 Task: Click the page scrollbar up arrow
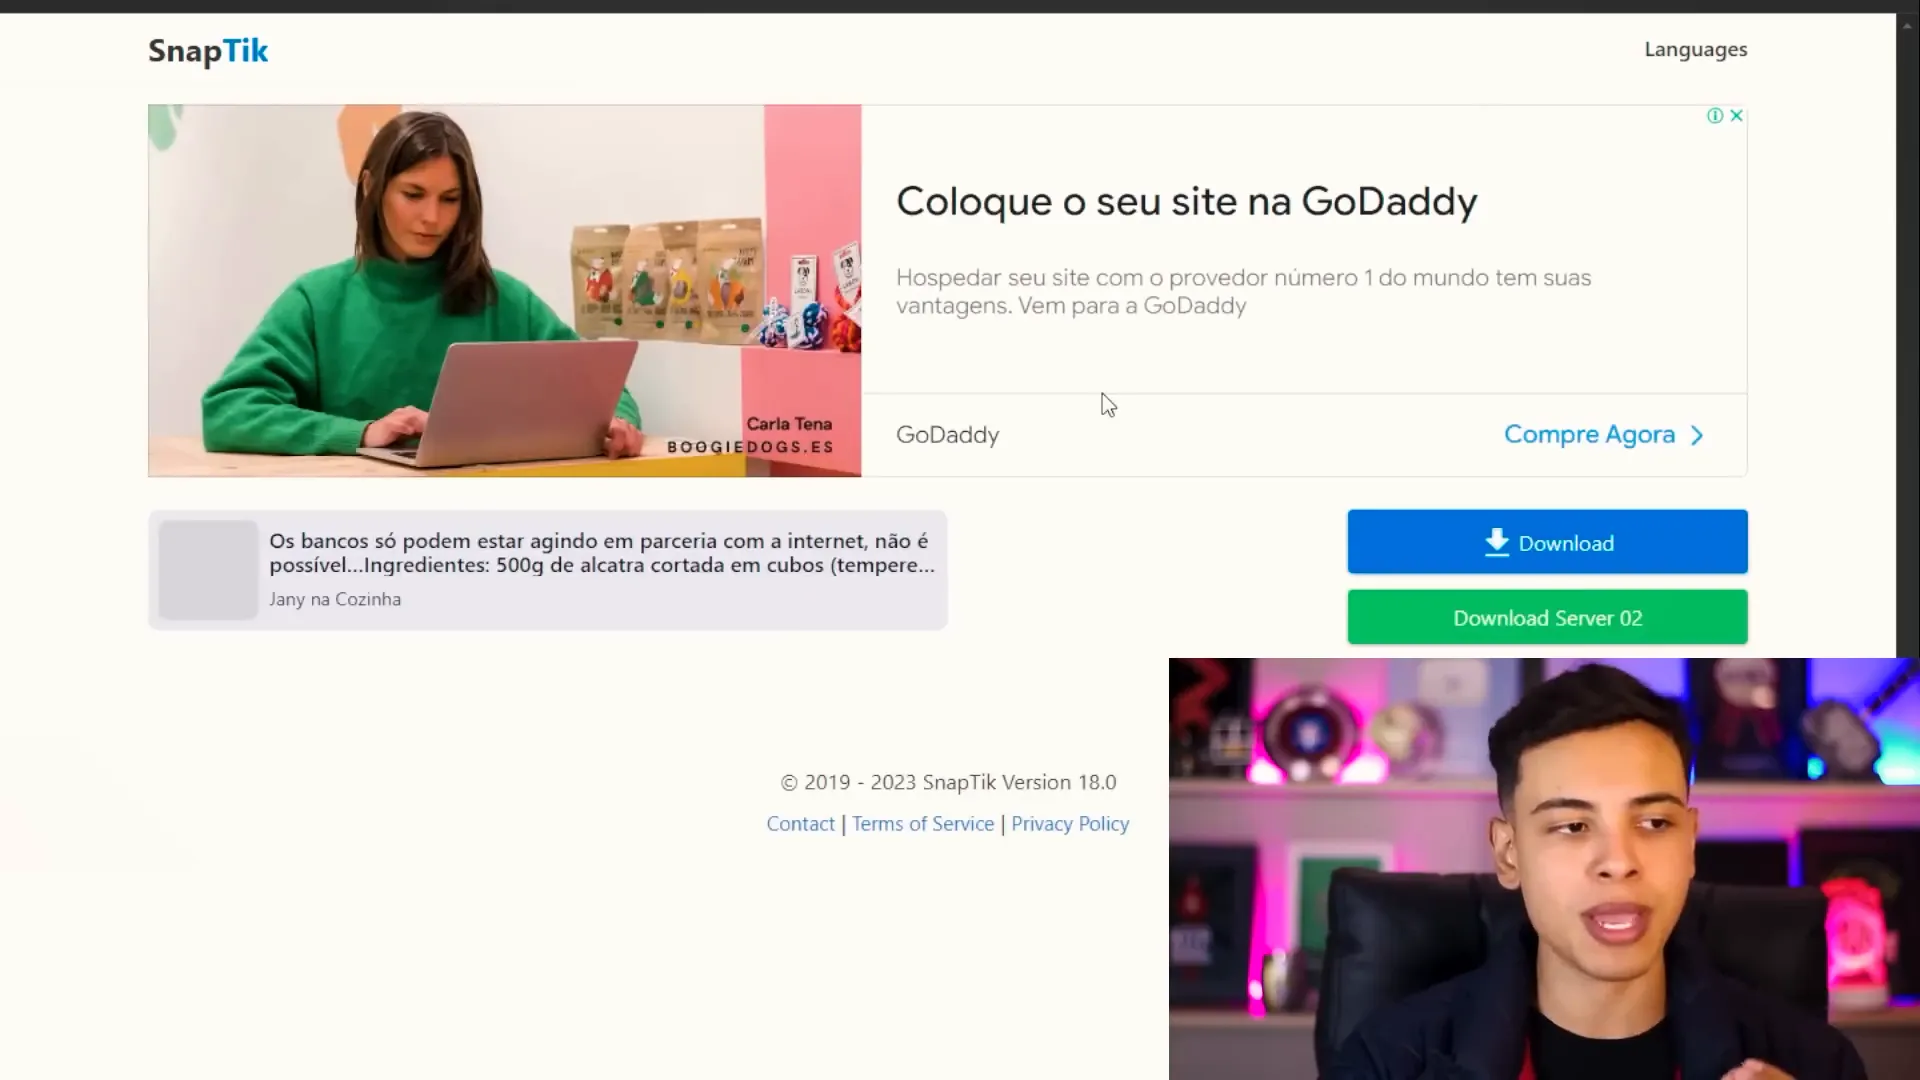point(1907,25)
